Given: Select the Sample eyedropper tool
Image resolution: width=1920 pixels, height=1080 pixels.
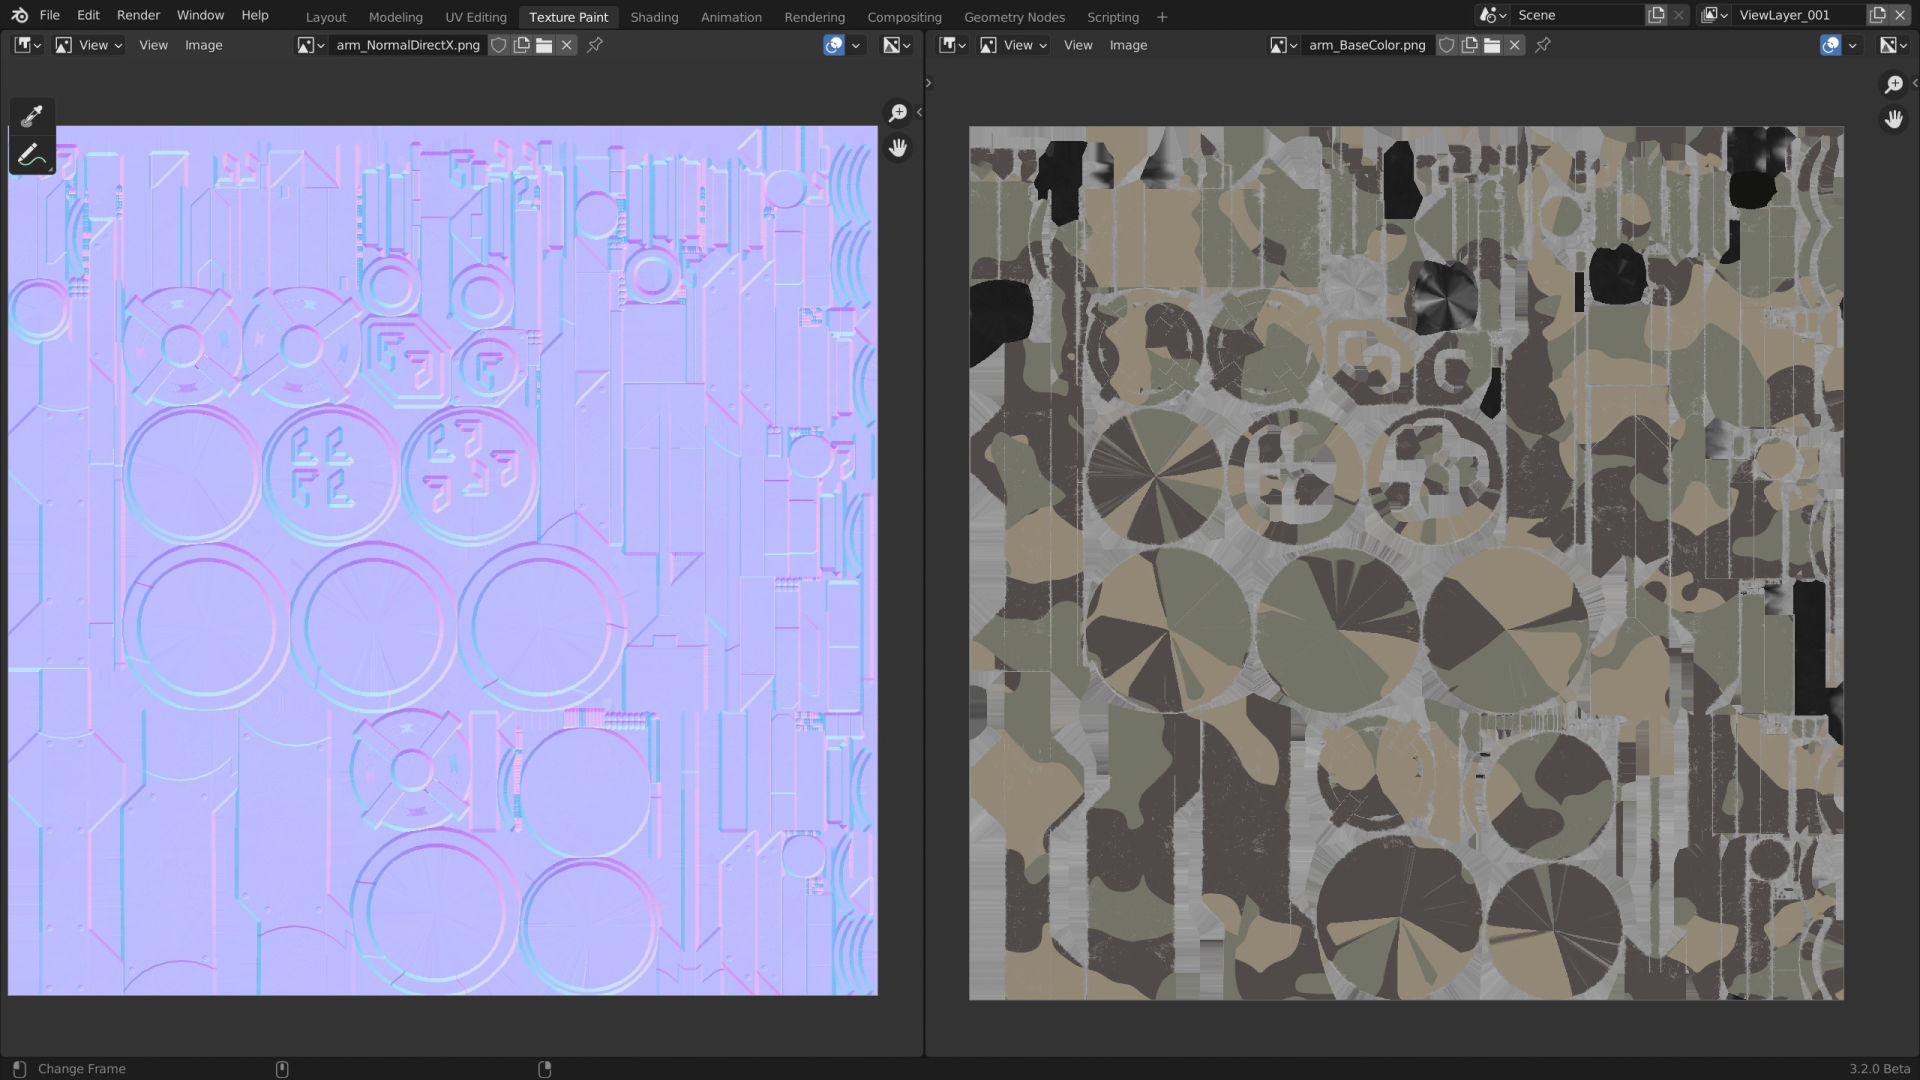Looking at the screenshot, I should tap(31, 116).
